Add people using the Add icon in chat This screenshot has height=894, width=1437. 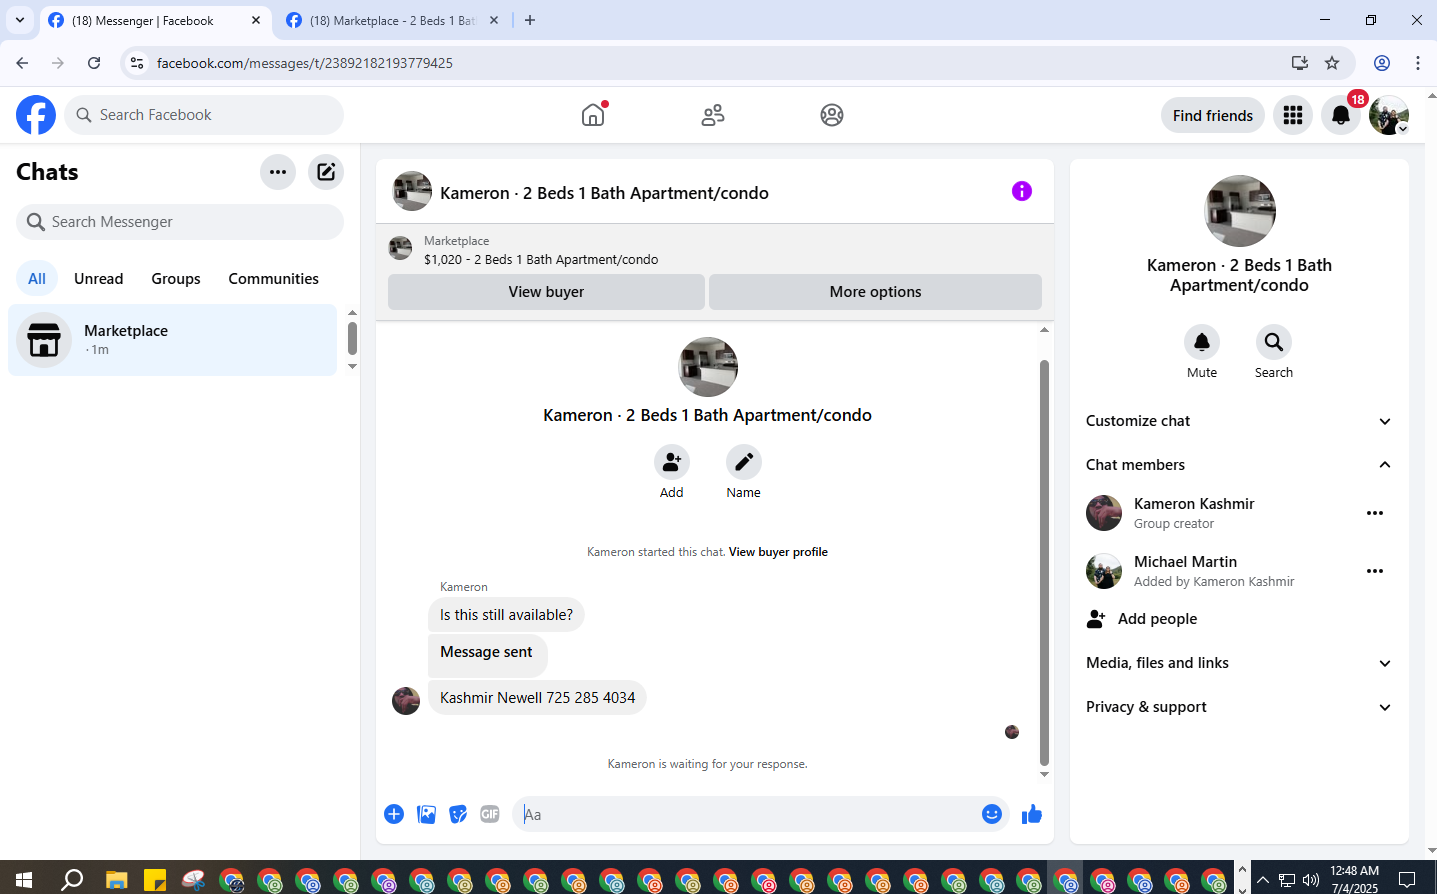point(672,462)
